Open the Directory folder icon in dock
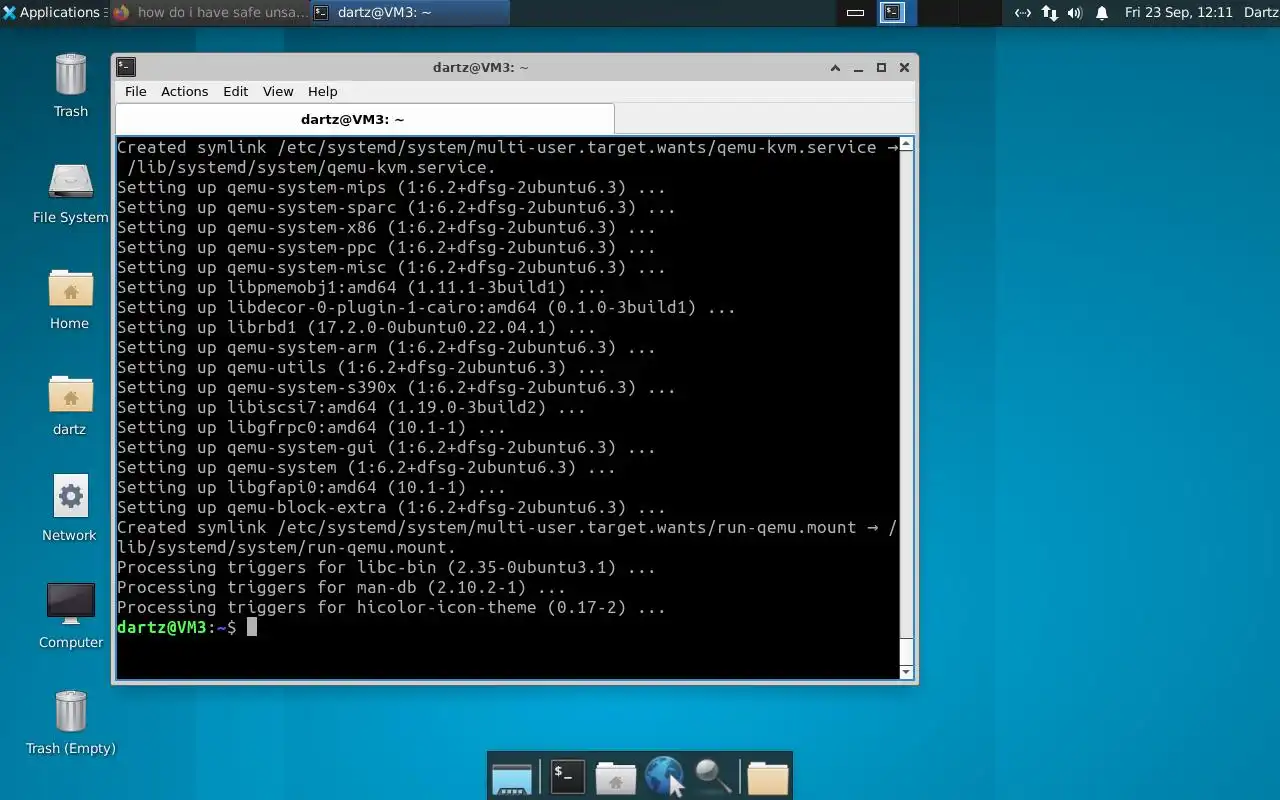 [767, 777]
